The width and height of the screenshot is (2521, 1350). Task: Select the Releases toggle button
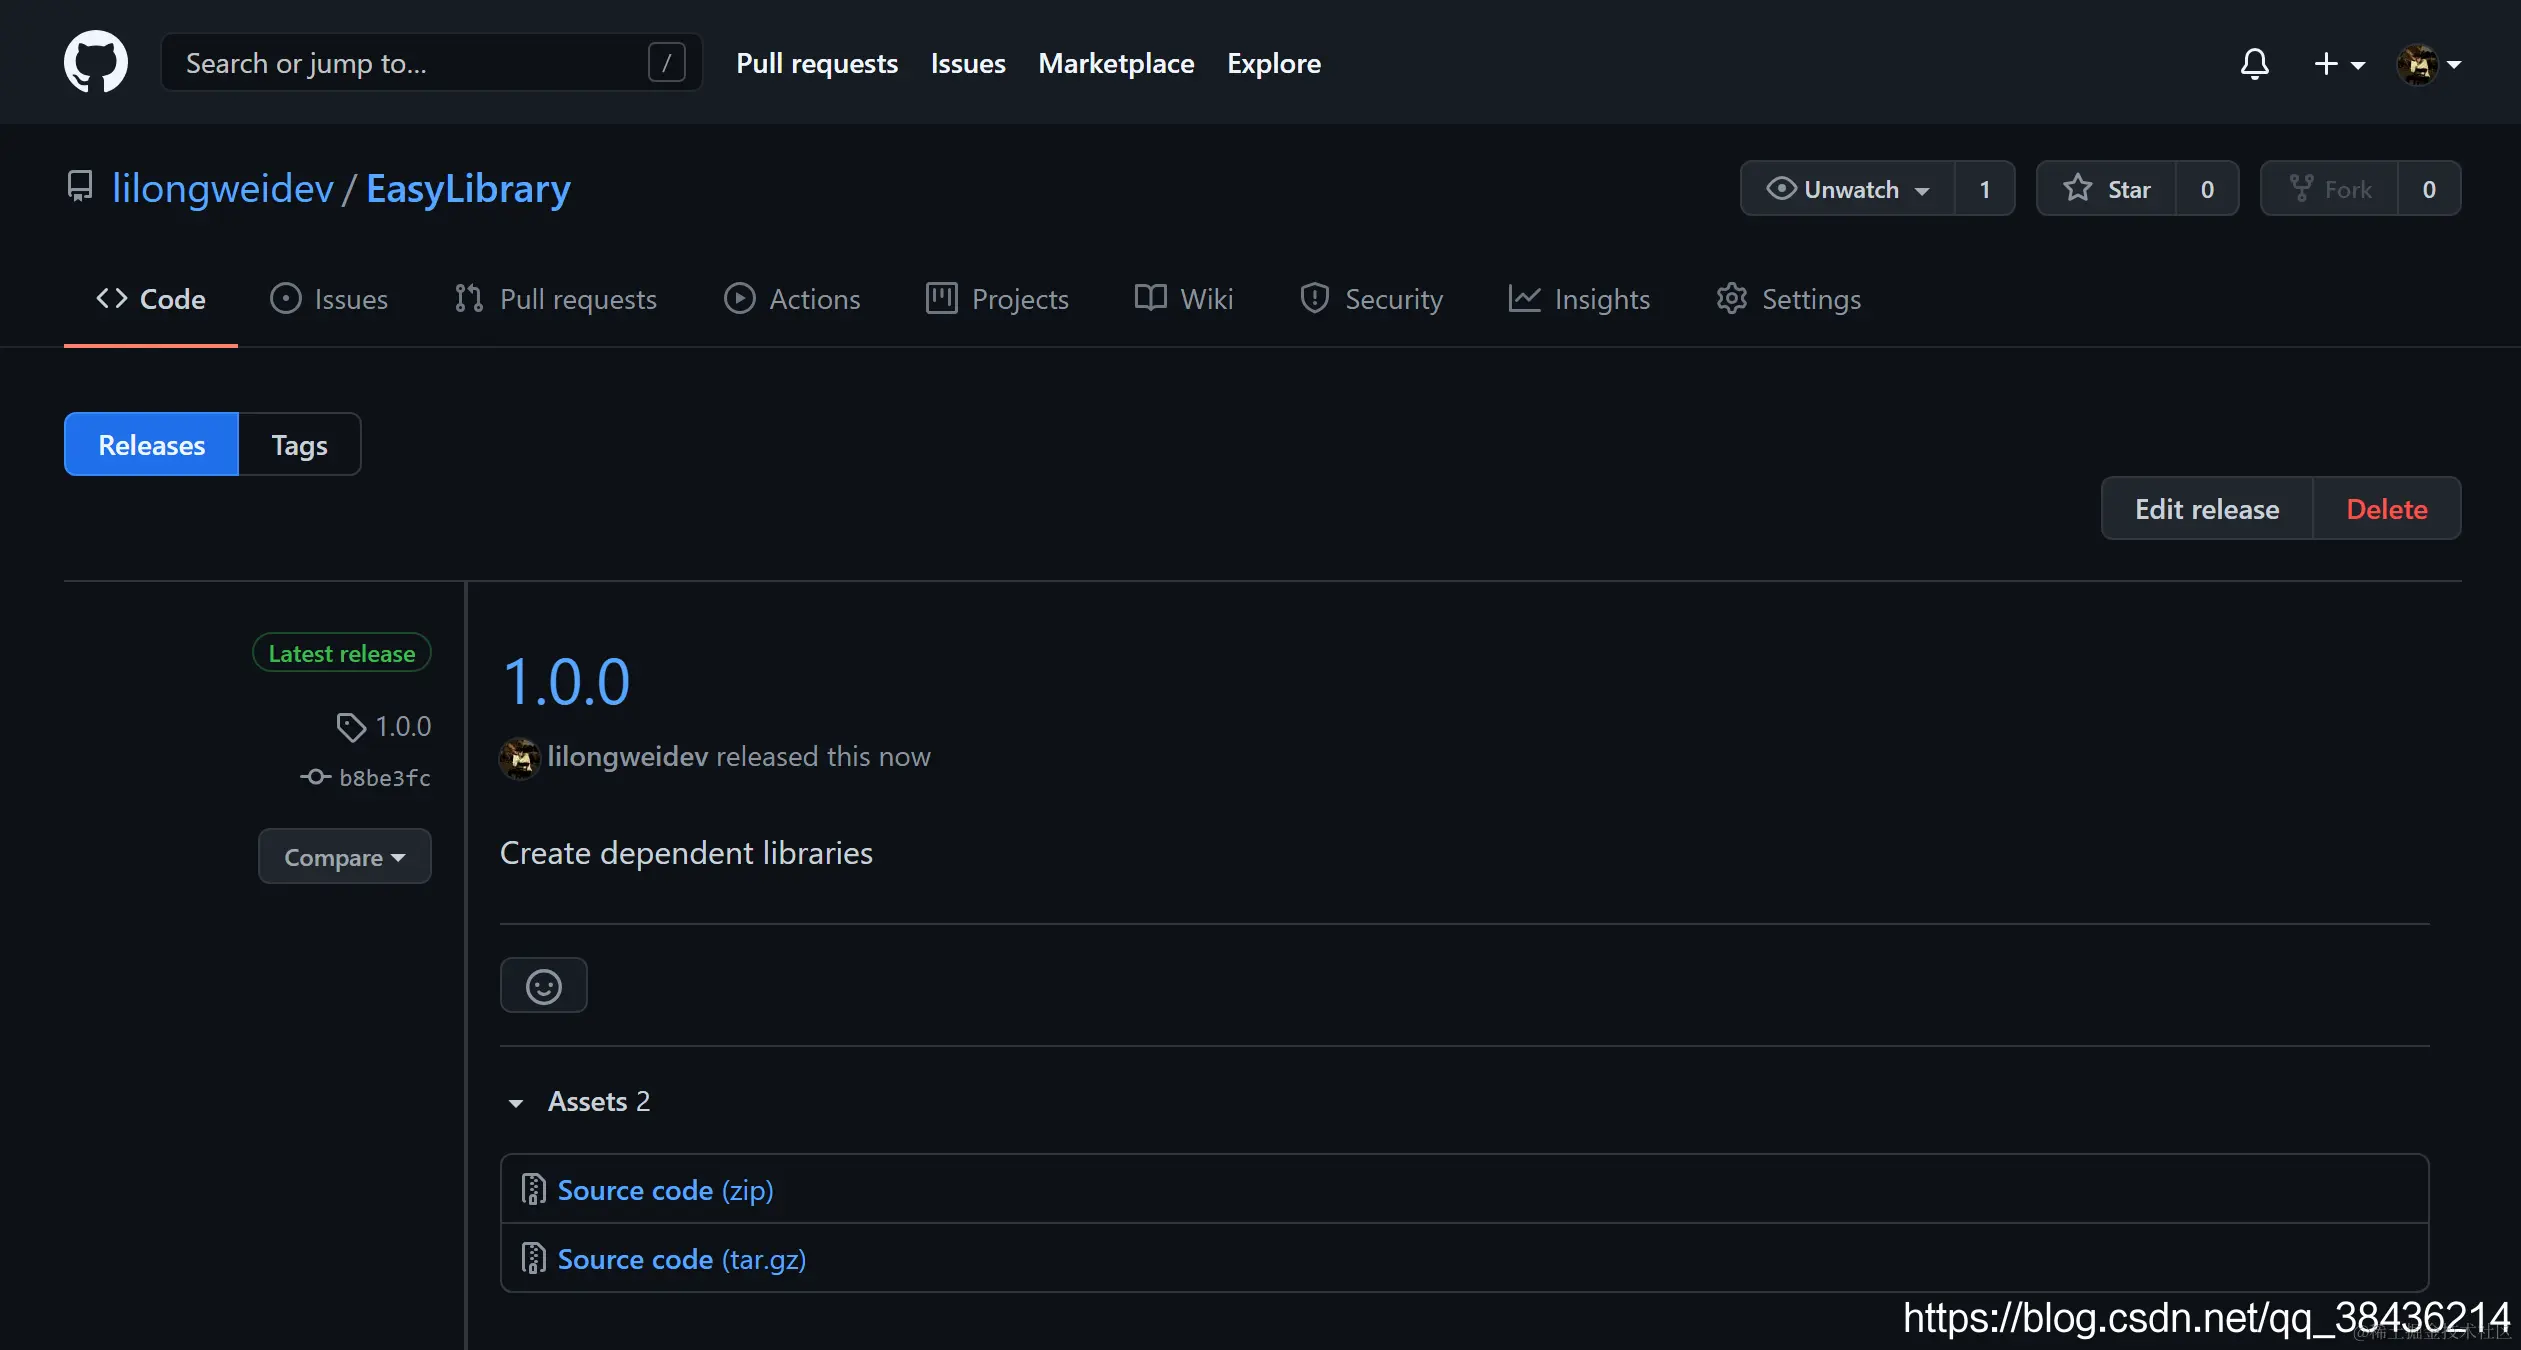coord(151,445)
